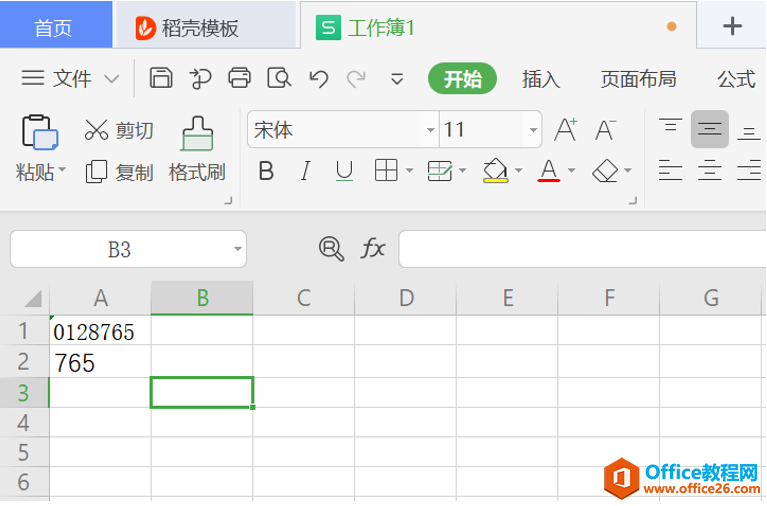Open the 宋体 font name dropdown
767x506 pixels.
(x=430, y=130)
